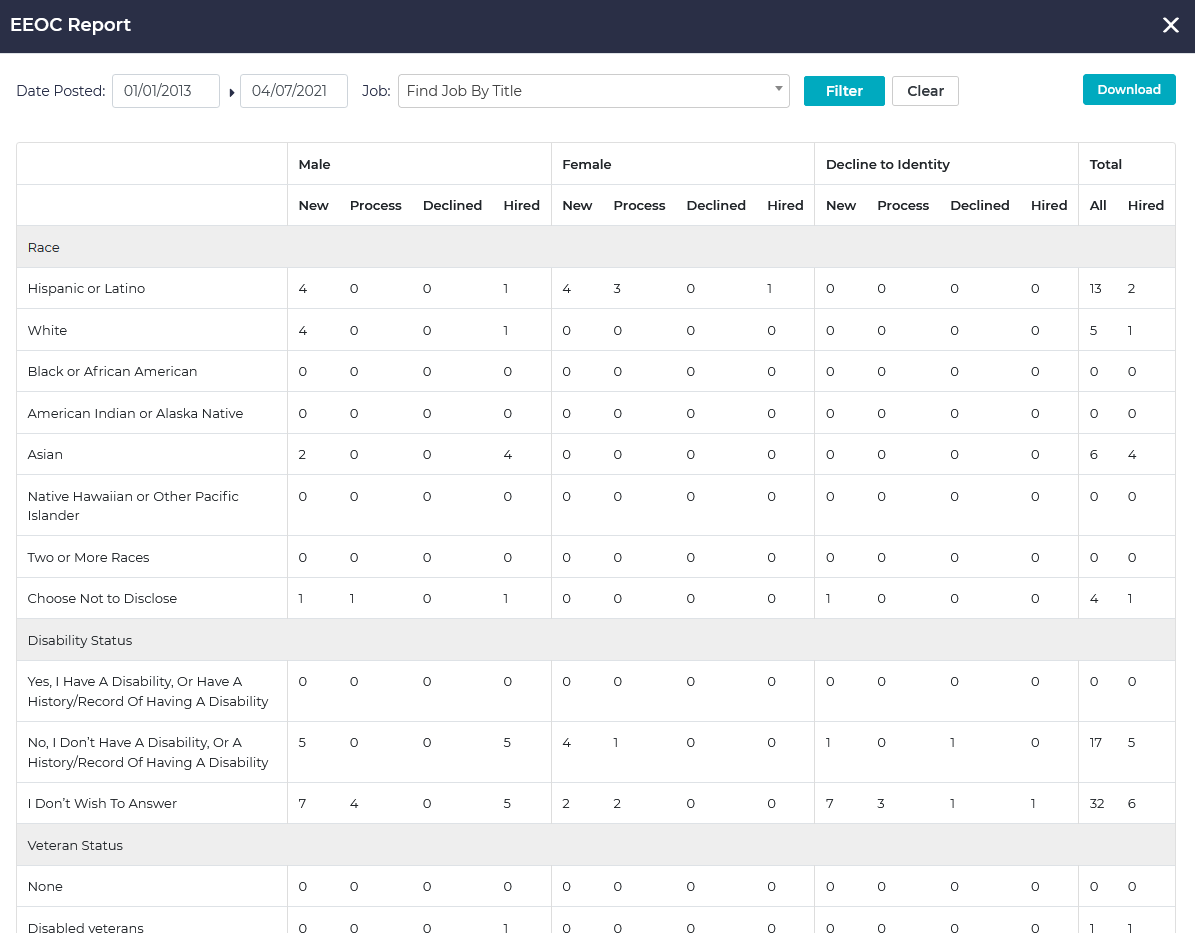
Task: Select the Choose Not to Disclose row
Action: click(x=102, y=599)
